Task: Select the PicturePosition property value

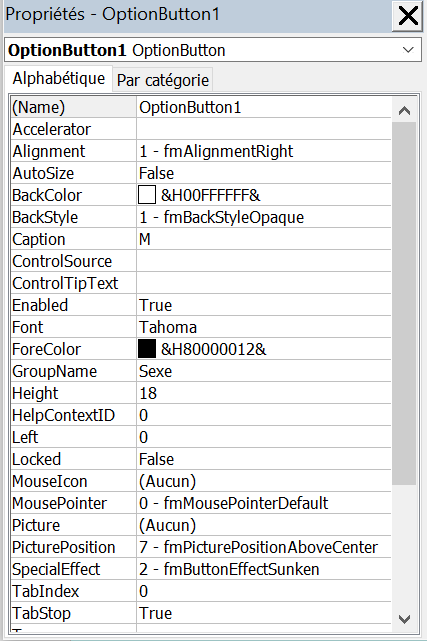Action: pos(264,547)
